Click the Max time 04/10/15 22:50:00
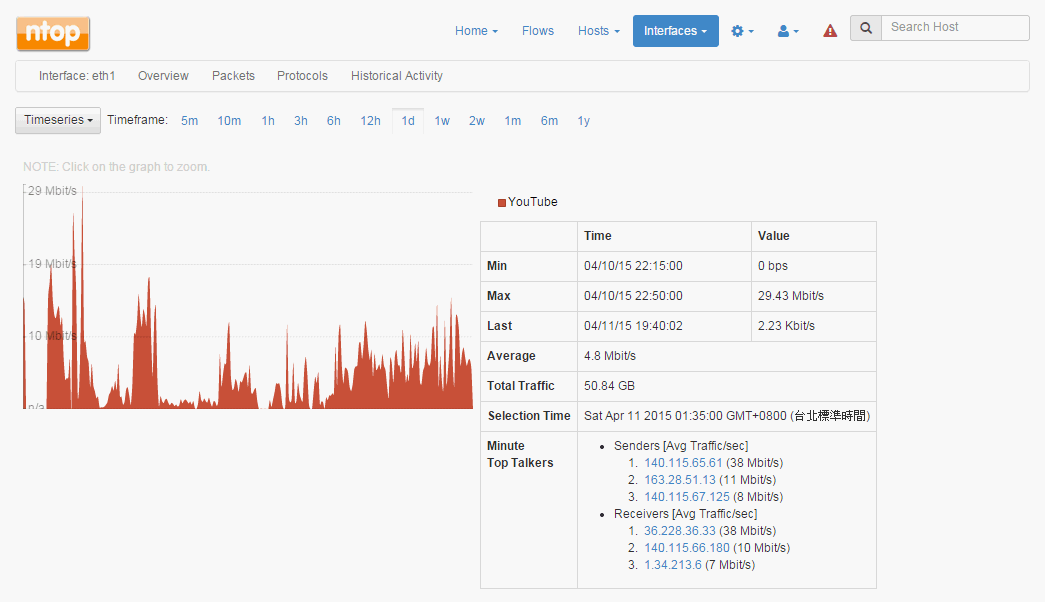This screenshot has height=602, width=1045. [x=633, y=296]
